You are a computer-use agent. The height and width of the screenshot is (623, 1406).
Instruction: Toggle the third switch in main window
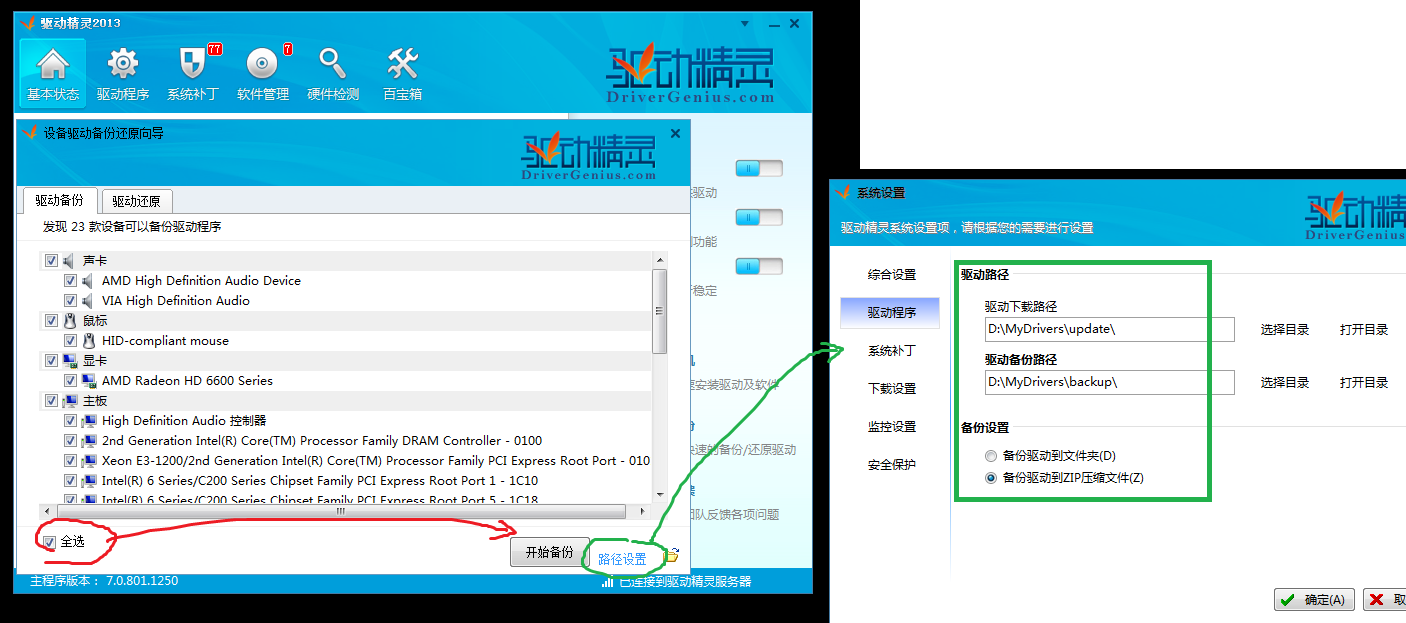pyautogui.click(x=759, y=266)
